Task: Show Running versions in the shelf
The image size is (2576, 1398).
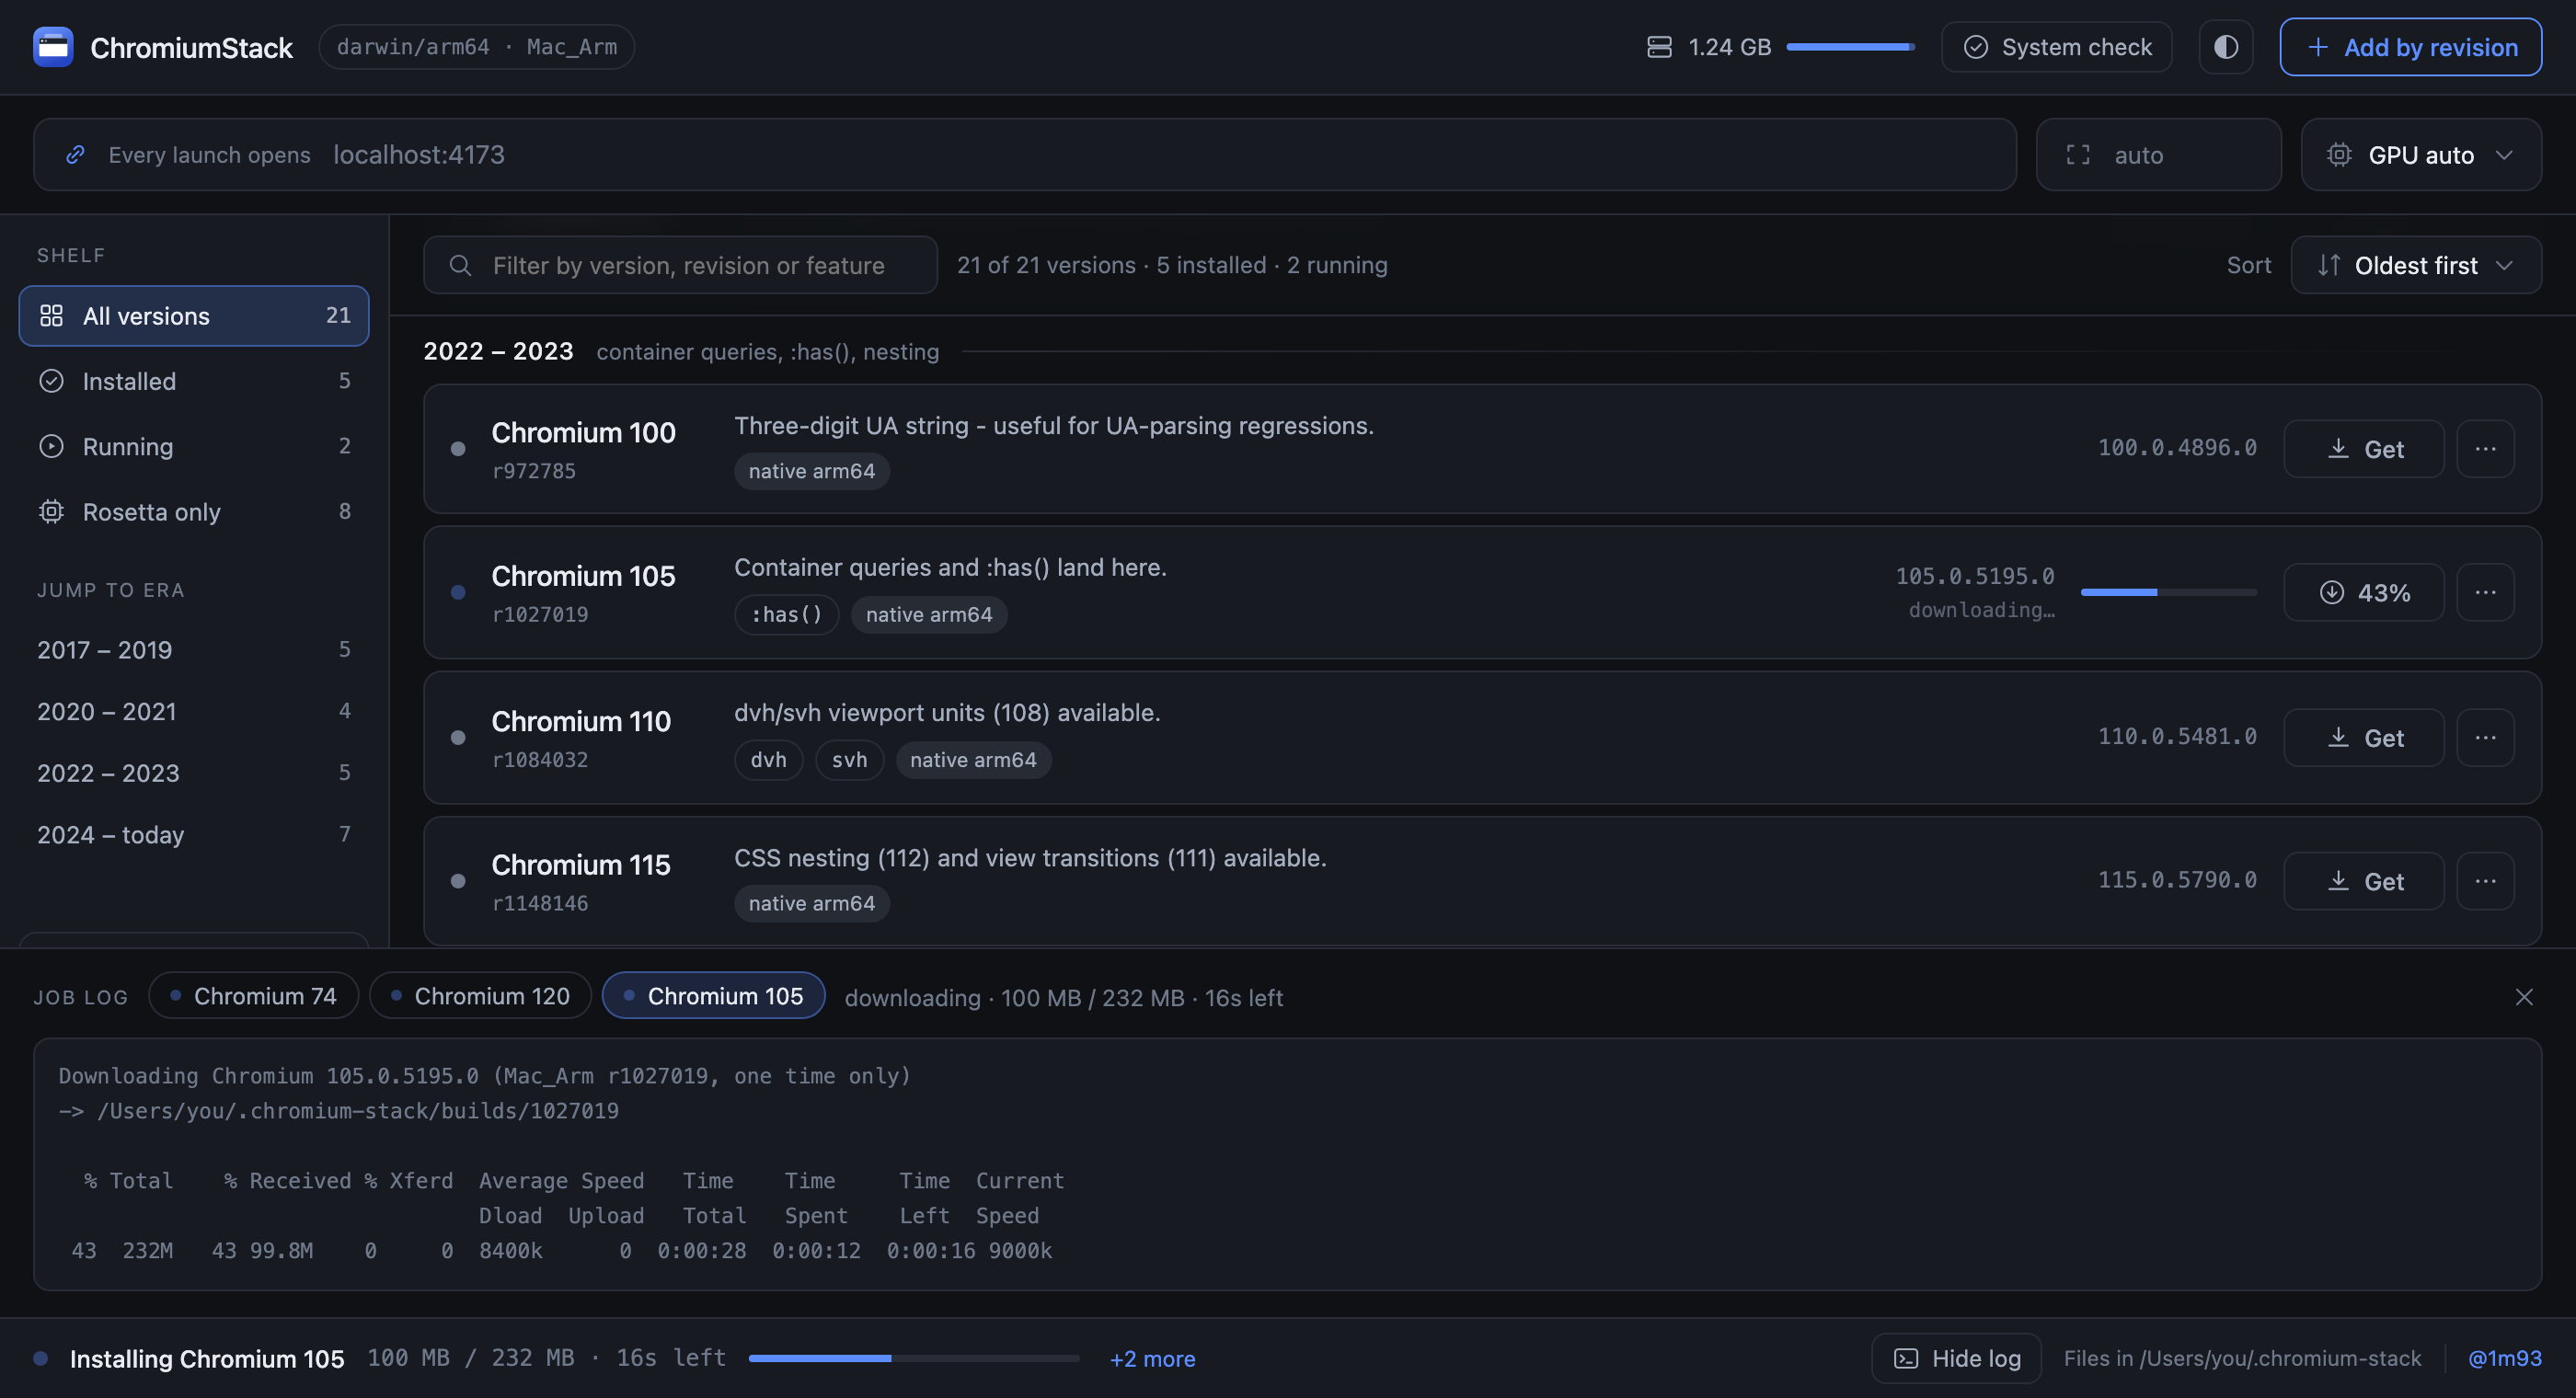Action: click(194, 446)
